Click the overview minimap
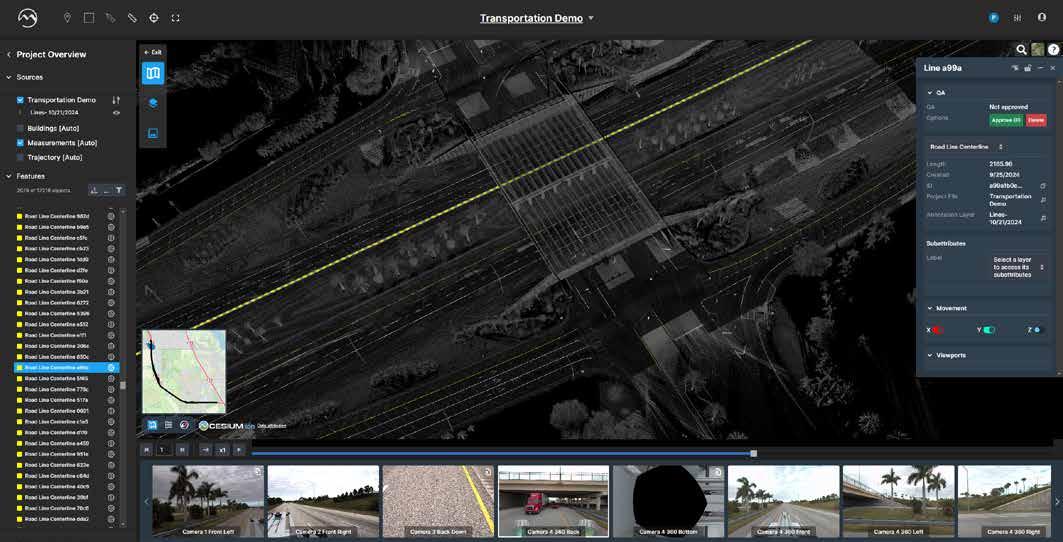The width and height of the screenshot is (1063, 542). pos(184,372)
